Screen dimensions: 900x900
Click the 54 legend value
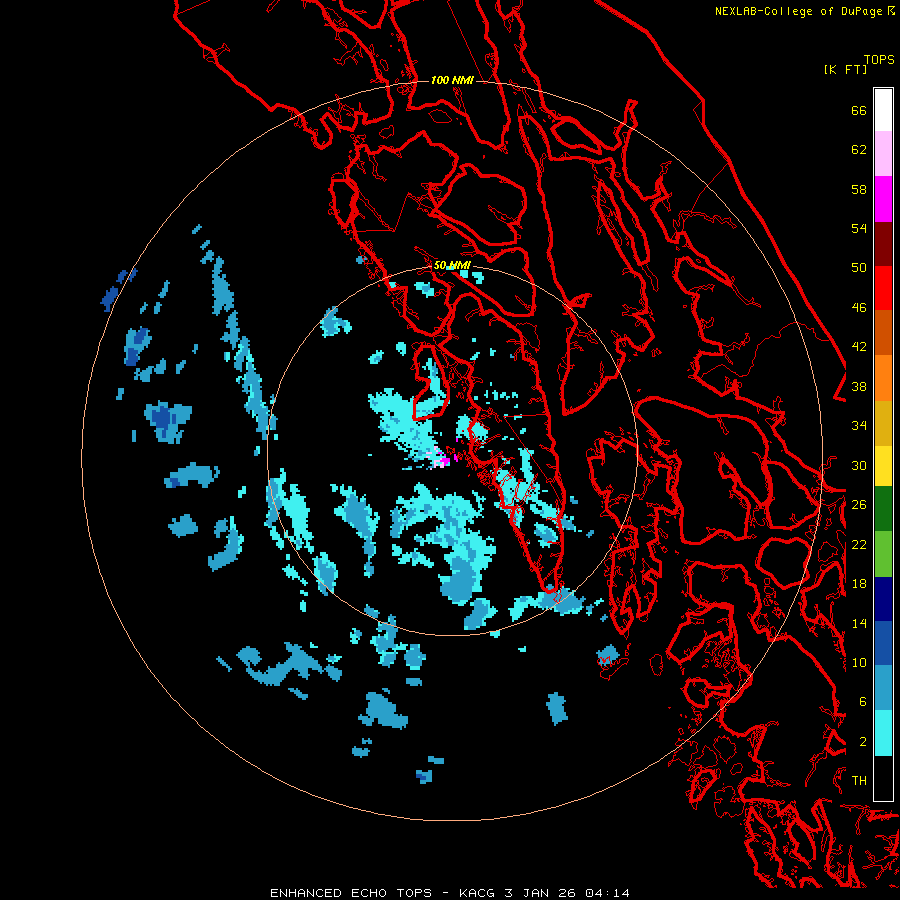859,228
